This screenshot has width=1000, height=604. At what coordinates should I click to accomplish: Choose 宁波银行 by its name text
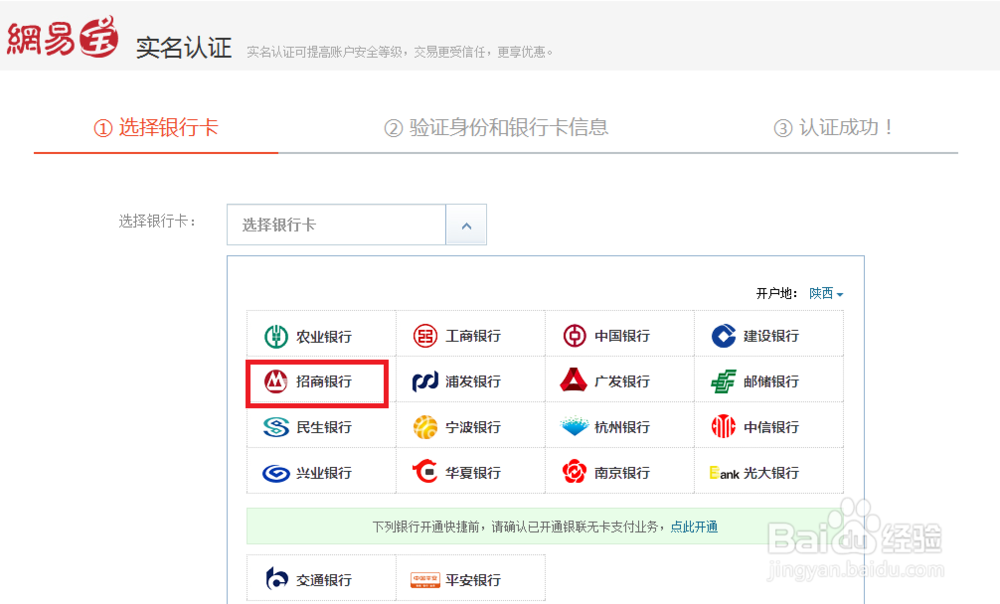coord(473,427)
